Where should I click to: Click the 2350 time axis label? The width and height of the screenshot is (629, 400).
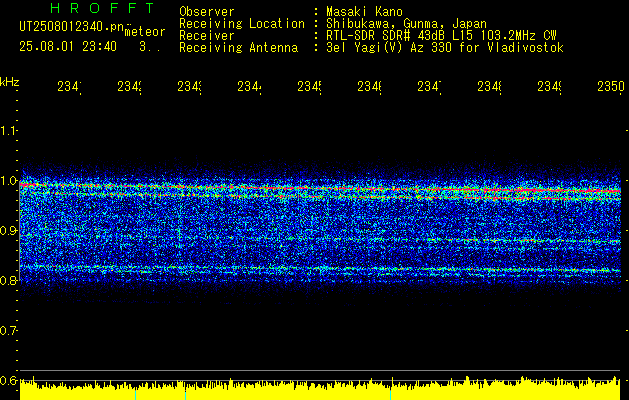[x=611, y=86]
